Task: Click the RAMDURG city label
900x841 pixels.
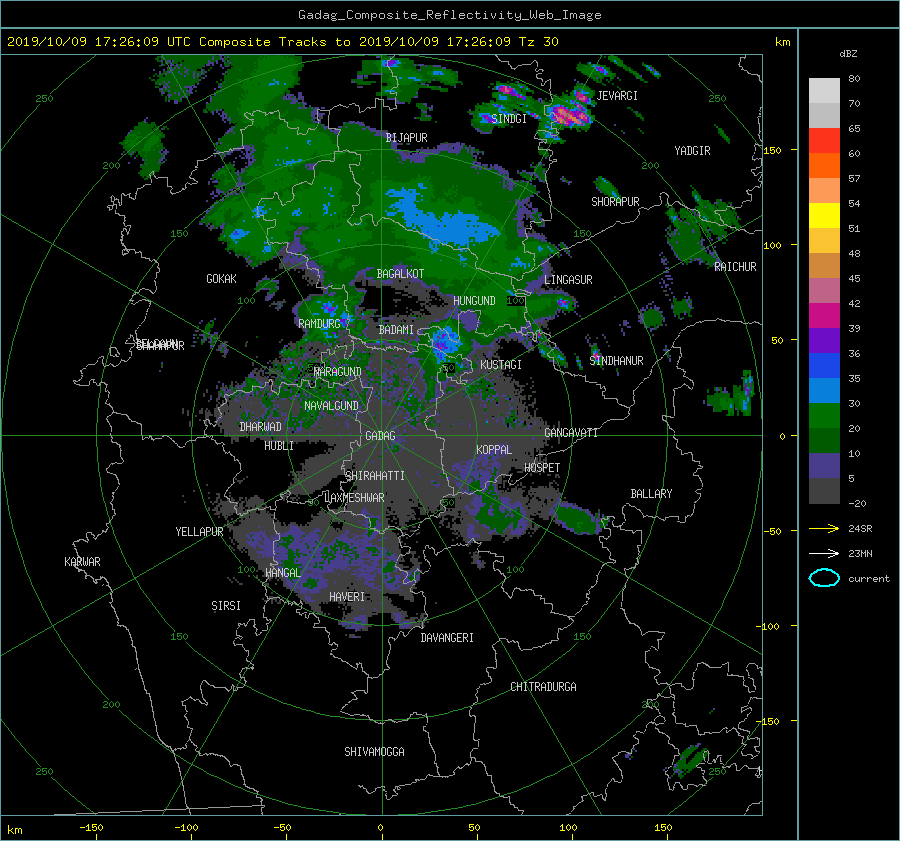Action: (x=319, y=324)
